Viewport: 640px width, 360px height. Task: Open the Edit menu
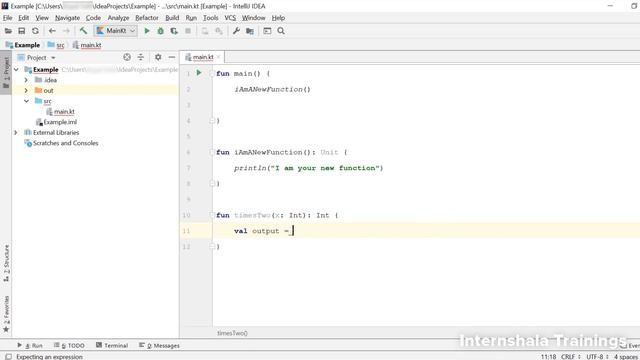(24, 18)
